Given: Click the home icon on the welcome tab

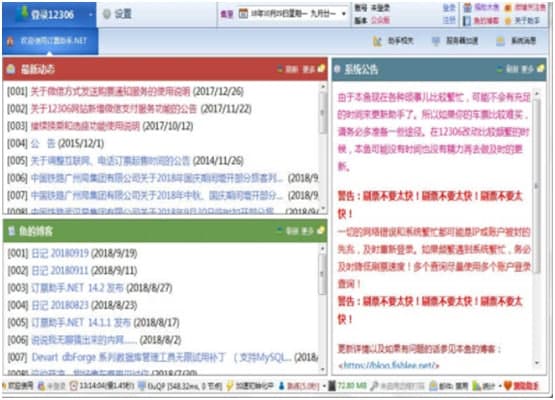Looking at the screenshot, I should tap(10, 41).
